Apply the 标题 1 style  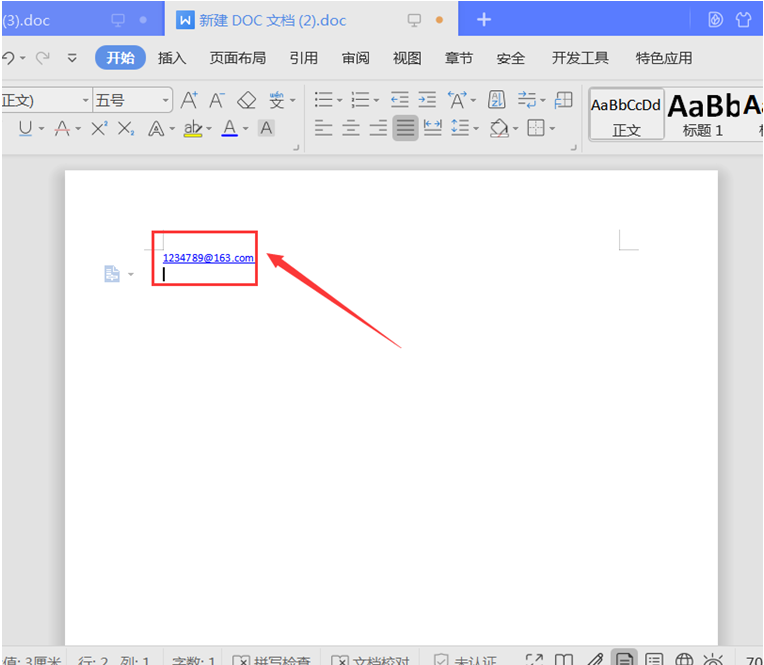(x=703, y=115)
